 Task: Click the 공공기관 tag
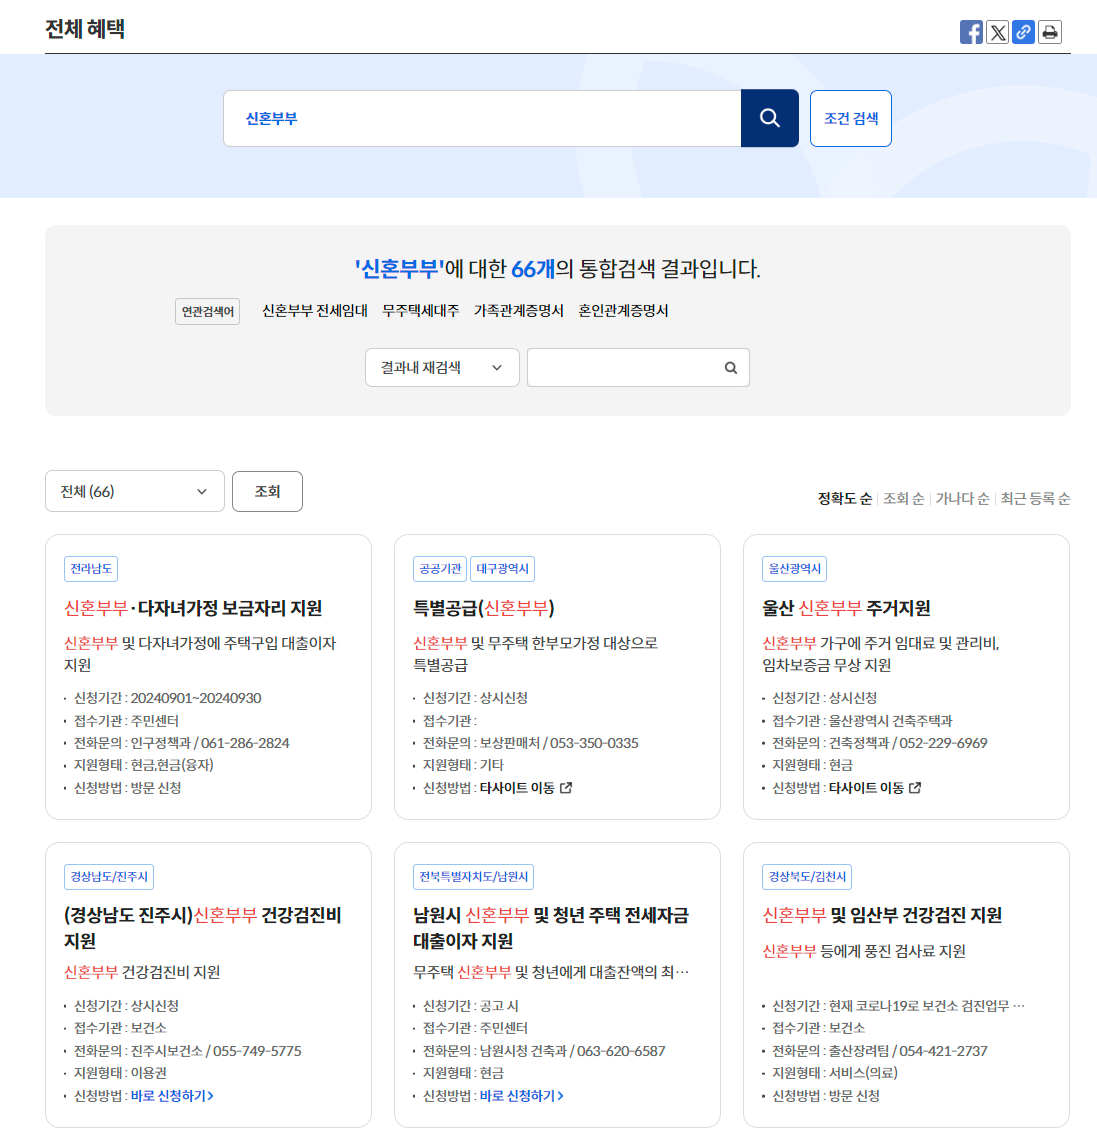click(x=440, y=569)
